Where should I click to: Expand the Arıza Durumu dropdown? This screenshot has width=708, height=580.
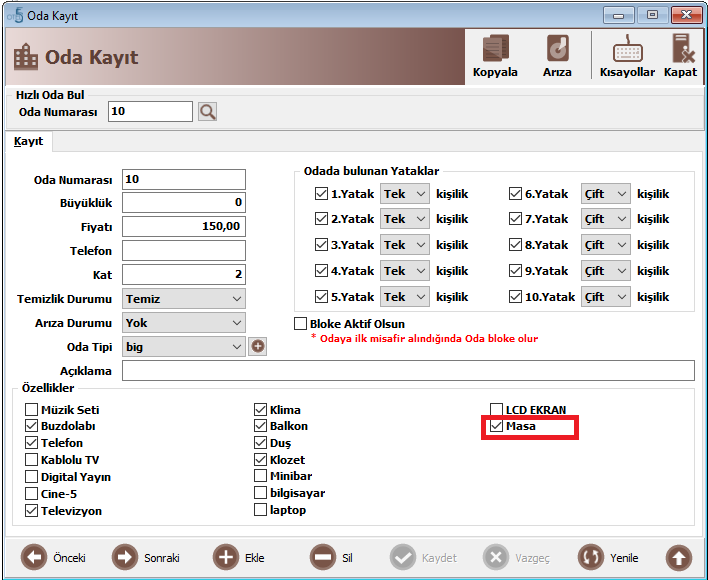(x=184, y=323)
